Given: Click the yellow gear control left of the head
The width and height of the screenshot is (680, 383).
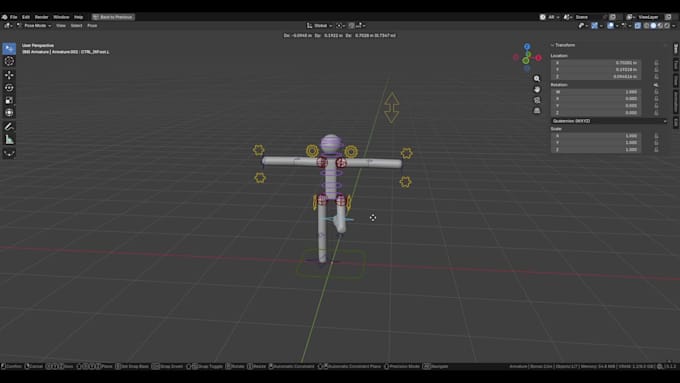Looking at the screenshot, I should (x=312, y=151).
